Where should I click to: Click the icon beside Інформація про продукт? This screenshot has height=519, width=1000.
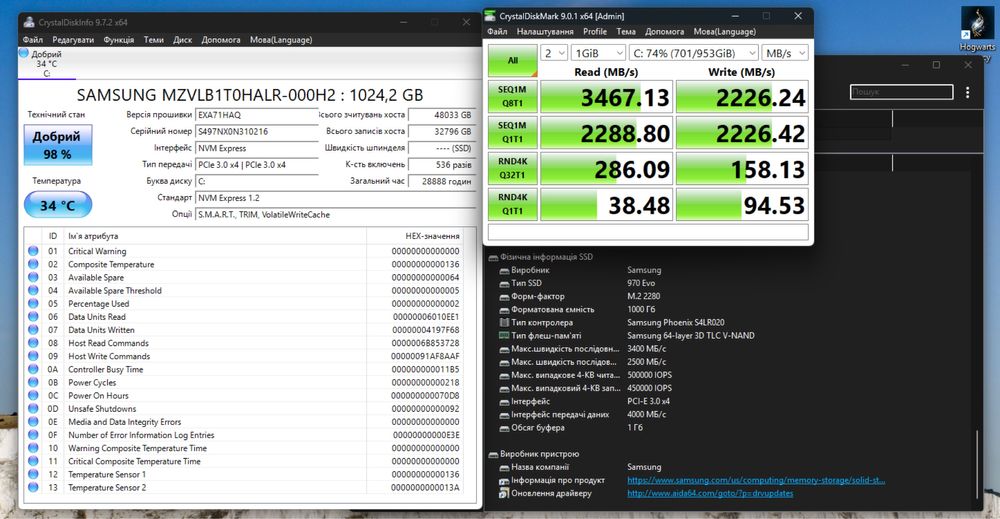pyautogui.click(x=504, y=480)
